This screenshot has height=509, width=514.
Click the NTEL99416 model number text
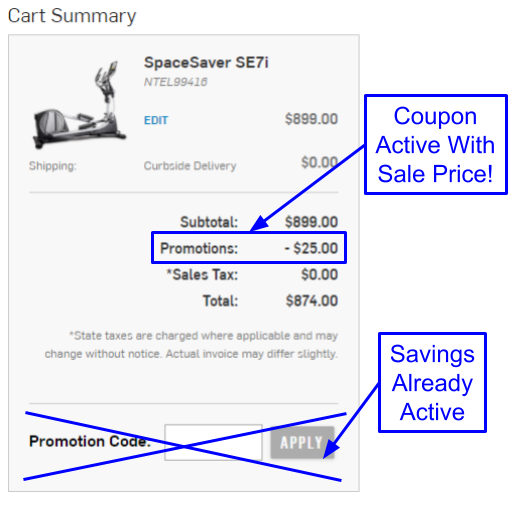[175, 82]
